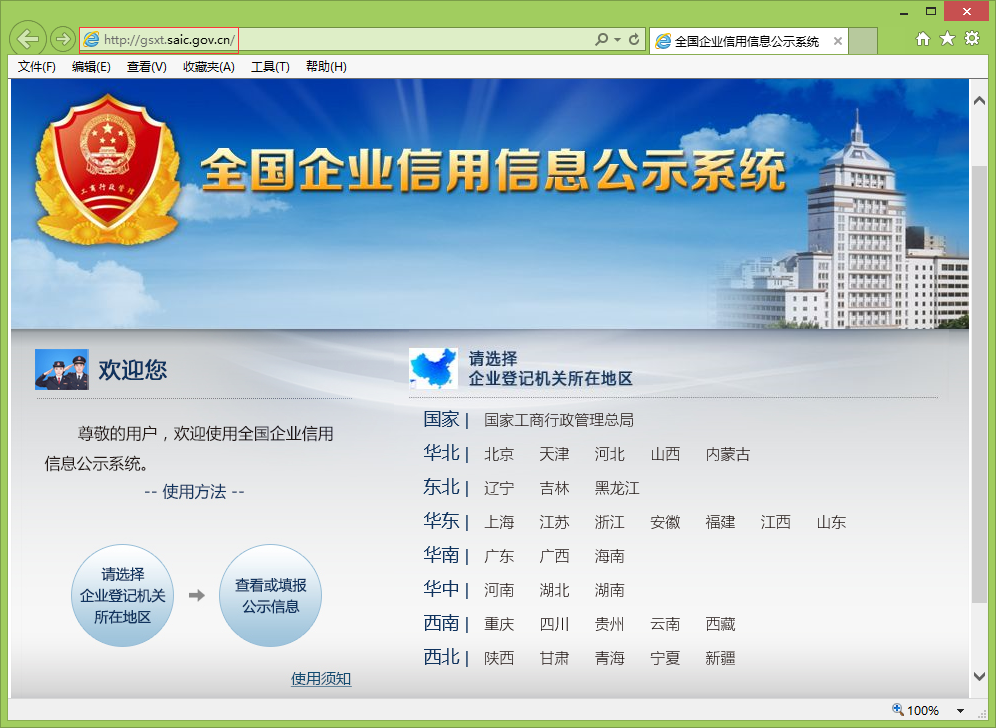Open the 文件(F) menu
996x728 pixels.
(36, 67)
